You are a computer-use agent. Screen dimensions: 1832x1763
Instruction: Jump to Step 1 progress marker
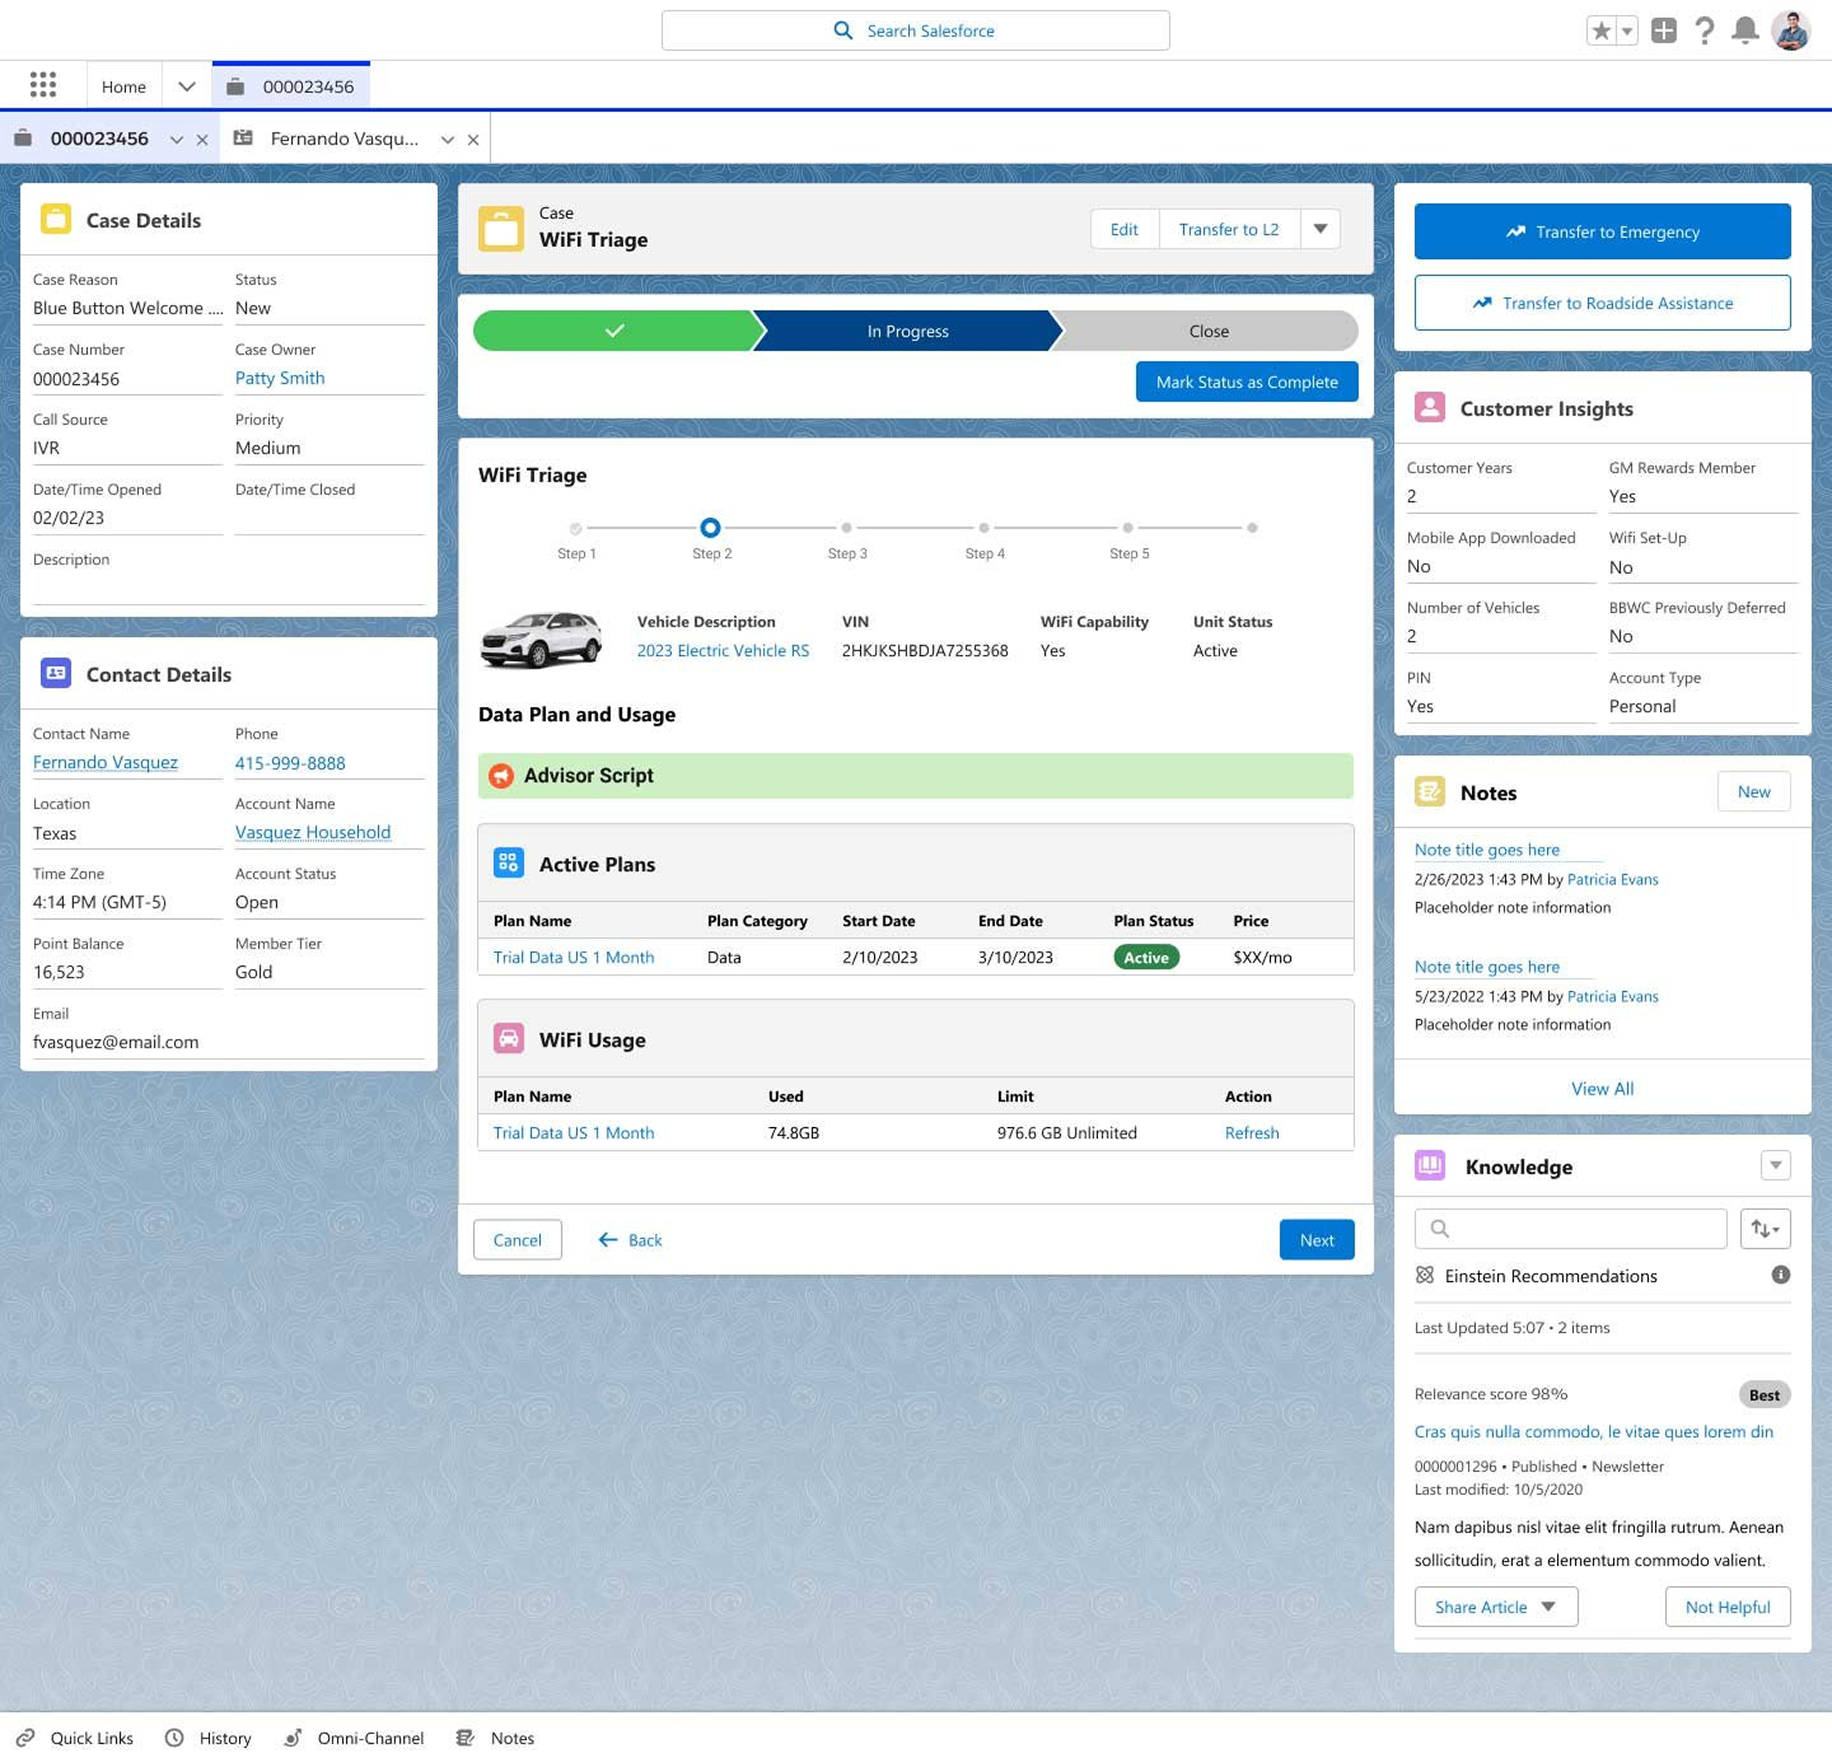point(576,528)
